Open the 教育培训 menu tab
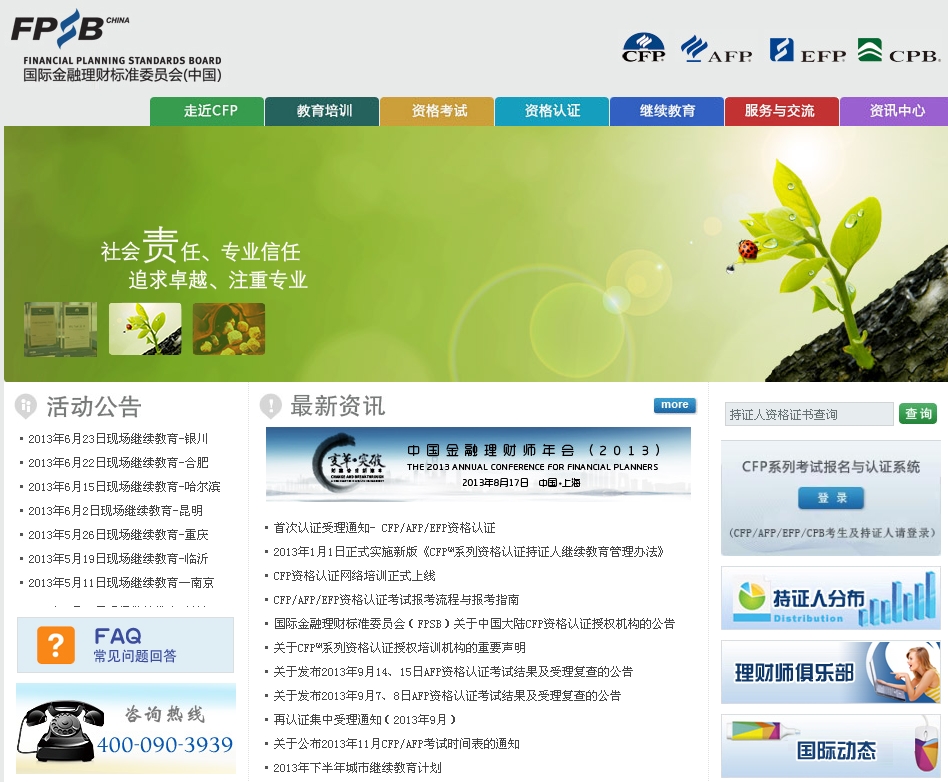Viewport: 948px width, 782px height. pyautogui.click(x=322, y=111)
